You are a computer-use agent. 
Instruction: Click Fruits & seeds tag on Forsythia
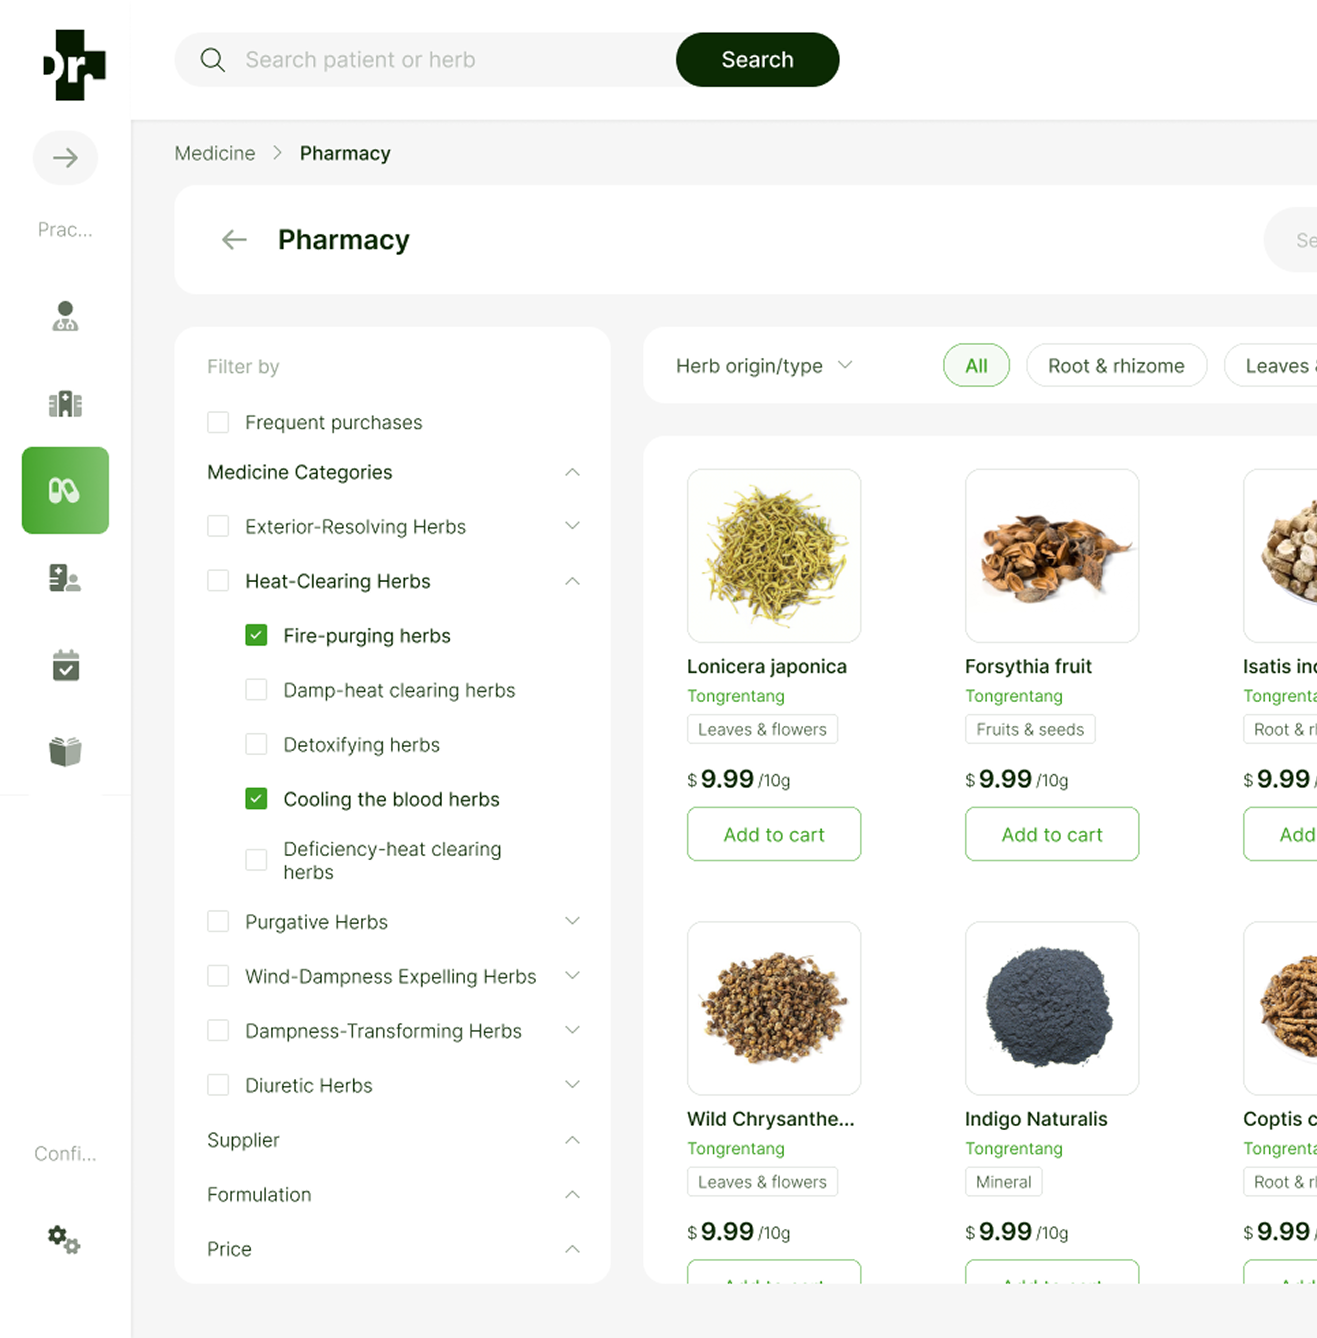click(1030, 729)
